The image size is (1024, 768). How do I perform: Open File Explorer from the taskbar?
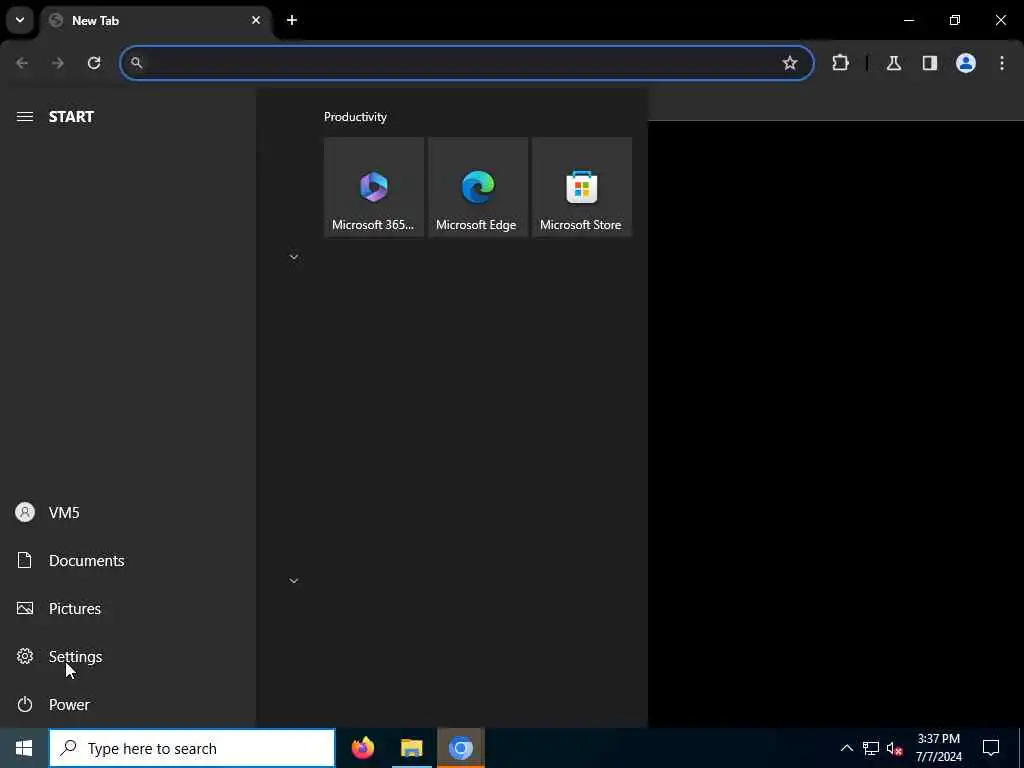[x=411, y=748]
